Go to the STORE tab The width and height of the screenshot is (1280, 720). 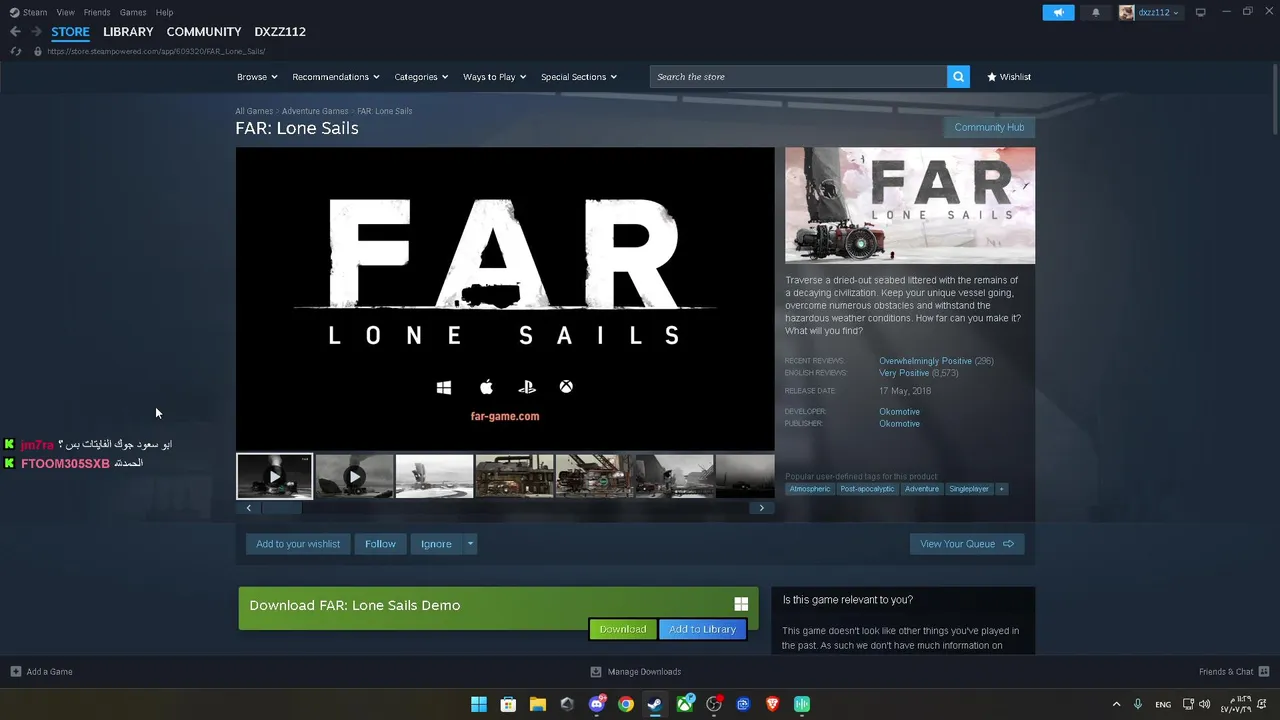tap(70, 32)
